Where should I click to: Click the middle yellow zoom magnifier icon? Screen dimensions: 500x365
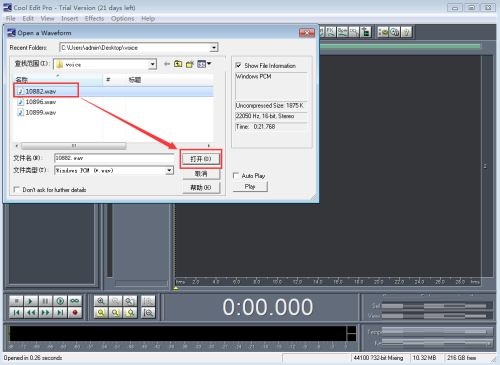point(115,313)
